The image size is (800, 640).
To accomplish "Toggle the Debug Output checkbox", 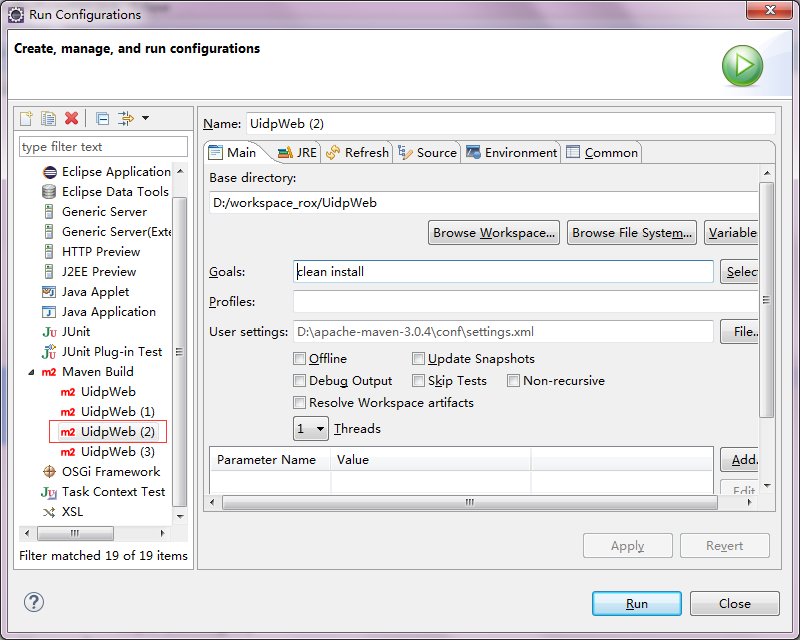I will pos(299,381).
